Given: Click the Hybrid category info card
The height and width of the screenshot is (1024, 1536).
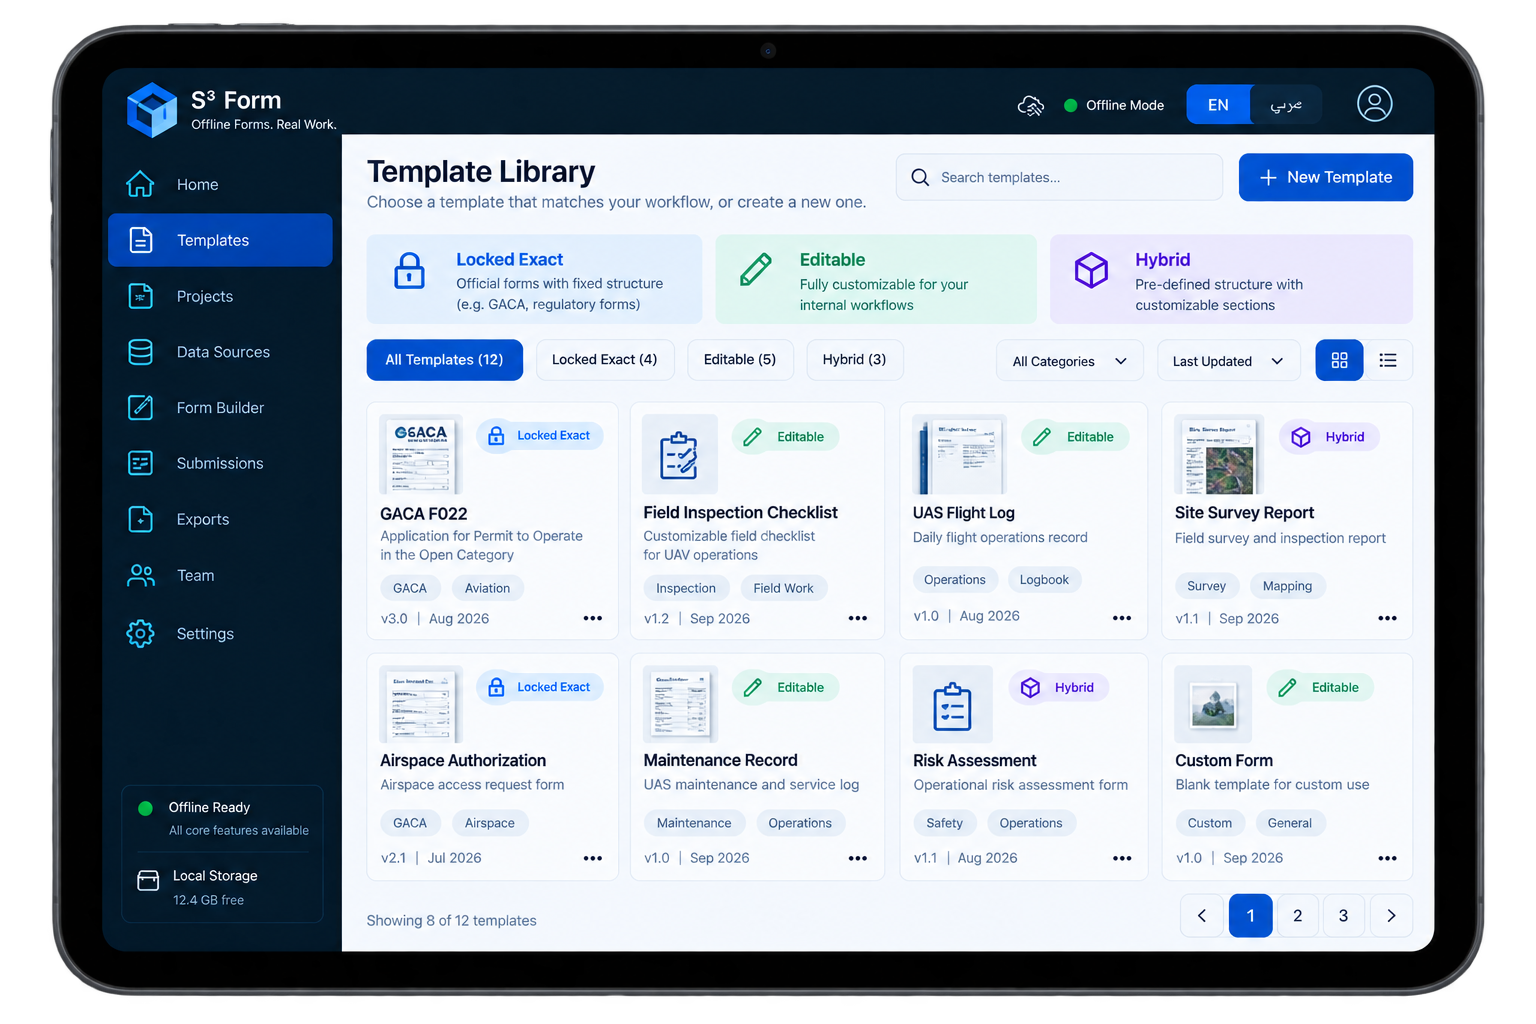Looking at the screenshot, I should [1231, 279].
